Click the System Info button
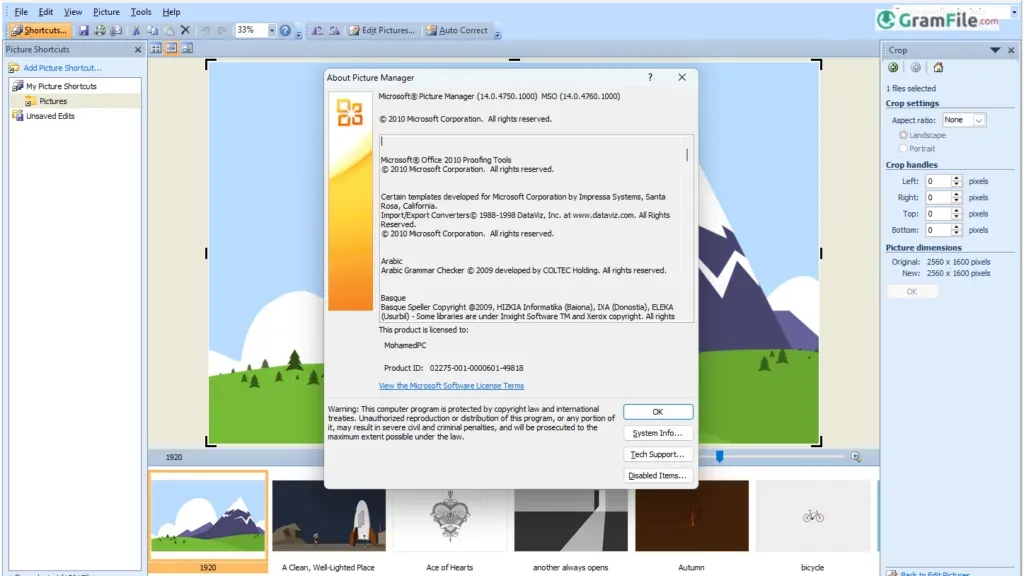This screenshot has height=576, width=1024. point(658,433)
